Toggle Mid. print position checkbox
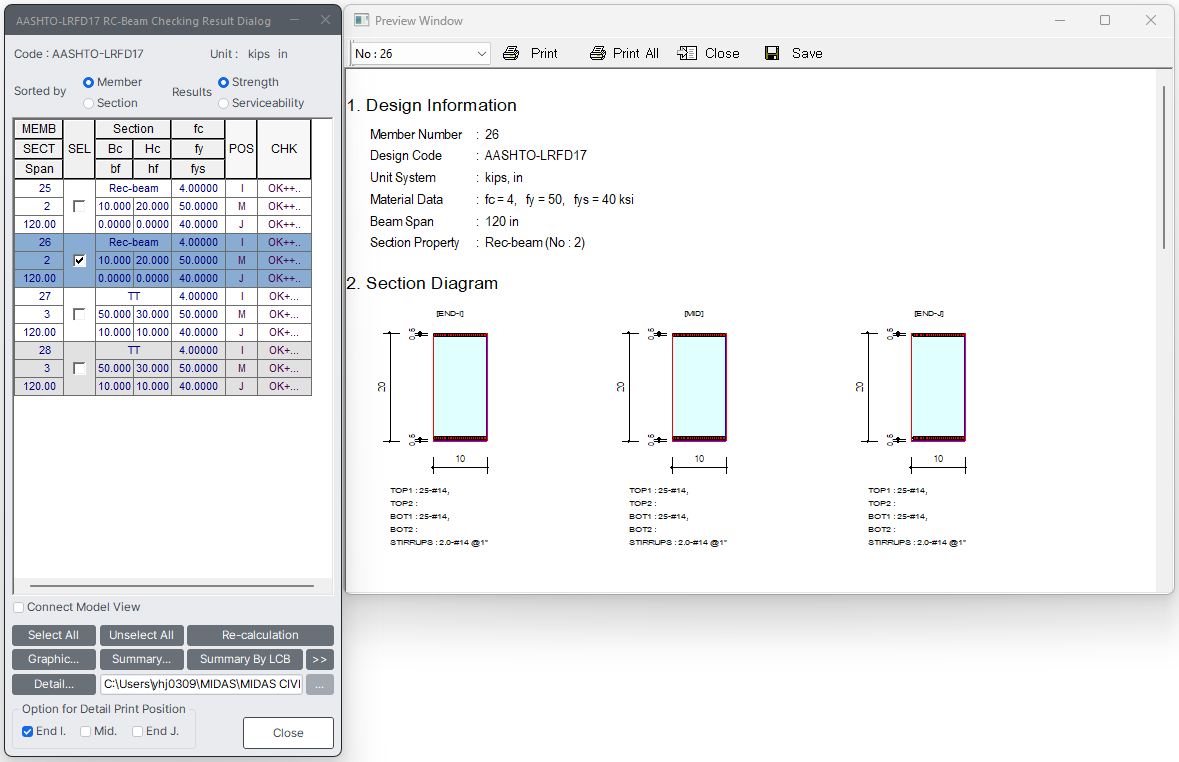The width and height of the screenshot is (1179, 762). tap(86, 731)
